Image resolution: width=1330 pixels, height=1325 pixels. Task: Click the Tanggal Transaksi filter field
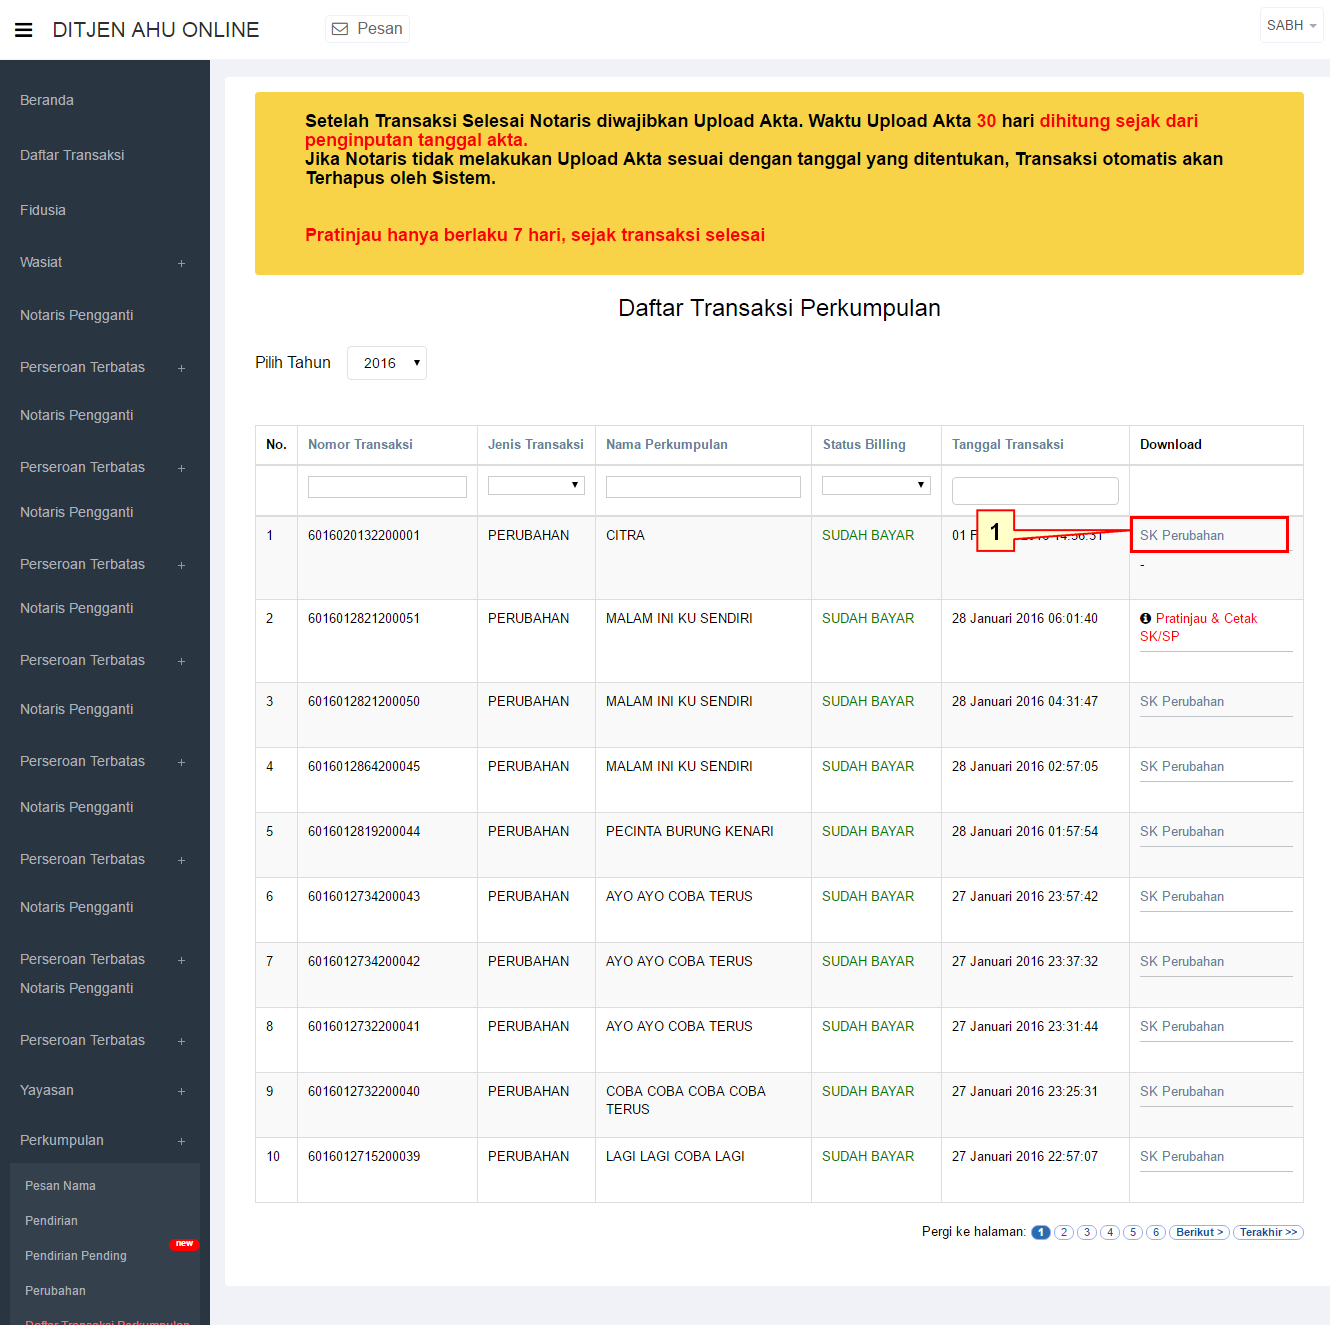[x=1034, y=491]
